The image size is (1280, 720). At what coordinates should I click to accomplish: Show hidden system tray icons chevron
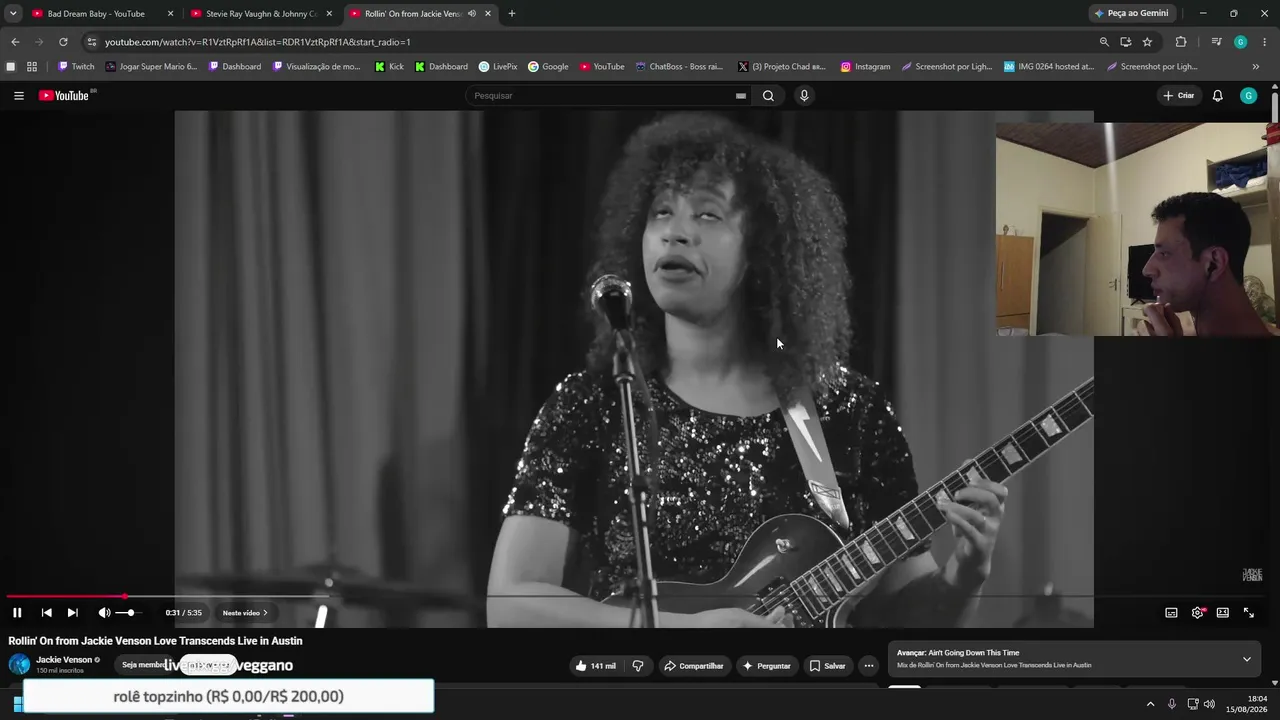(x=1150, y=704)
